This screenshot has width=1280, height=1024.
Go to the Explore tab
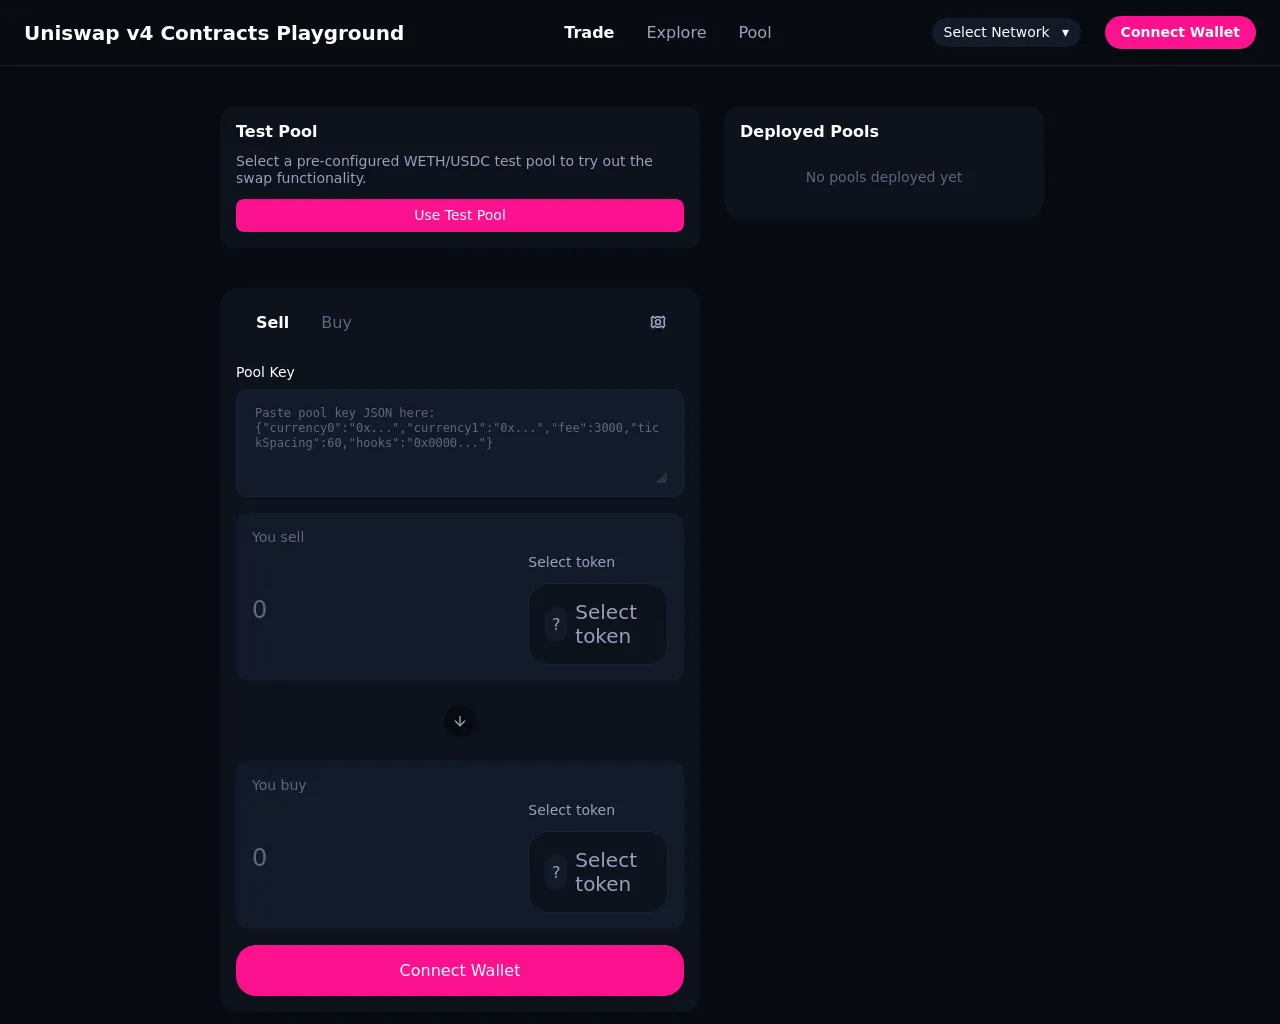[x=676, y=32]
